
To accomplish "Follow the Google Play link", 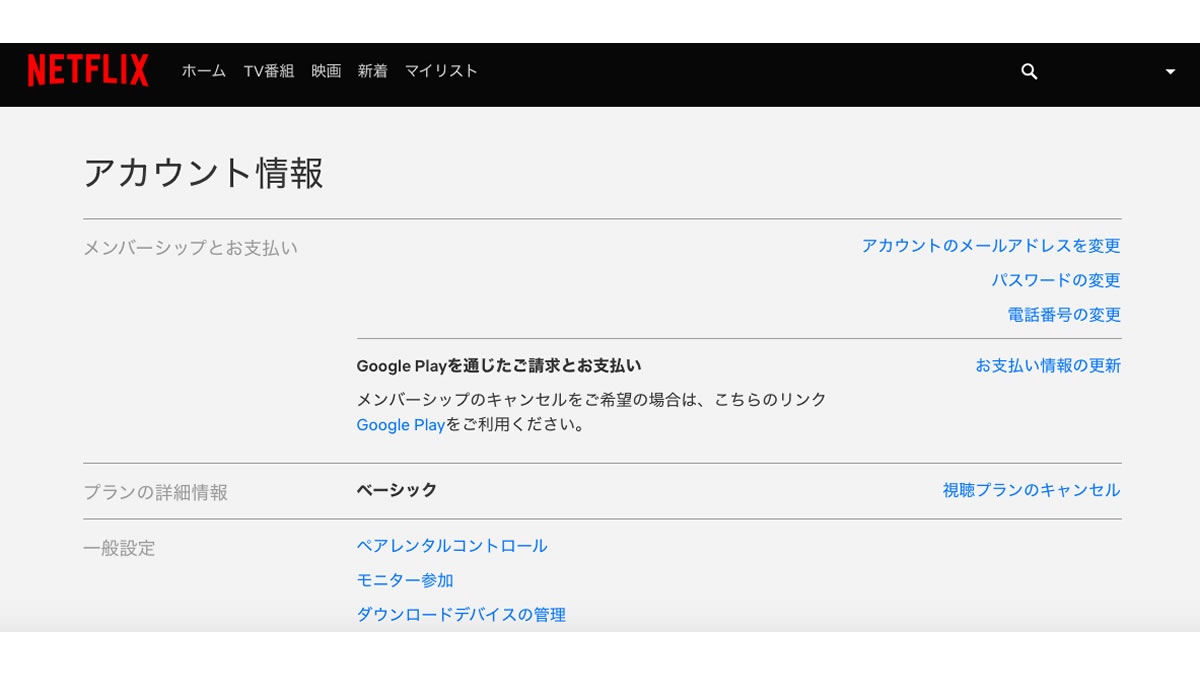I will pos(401,425).
